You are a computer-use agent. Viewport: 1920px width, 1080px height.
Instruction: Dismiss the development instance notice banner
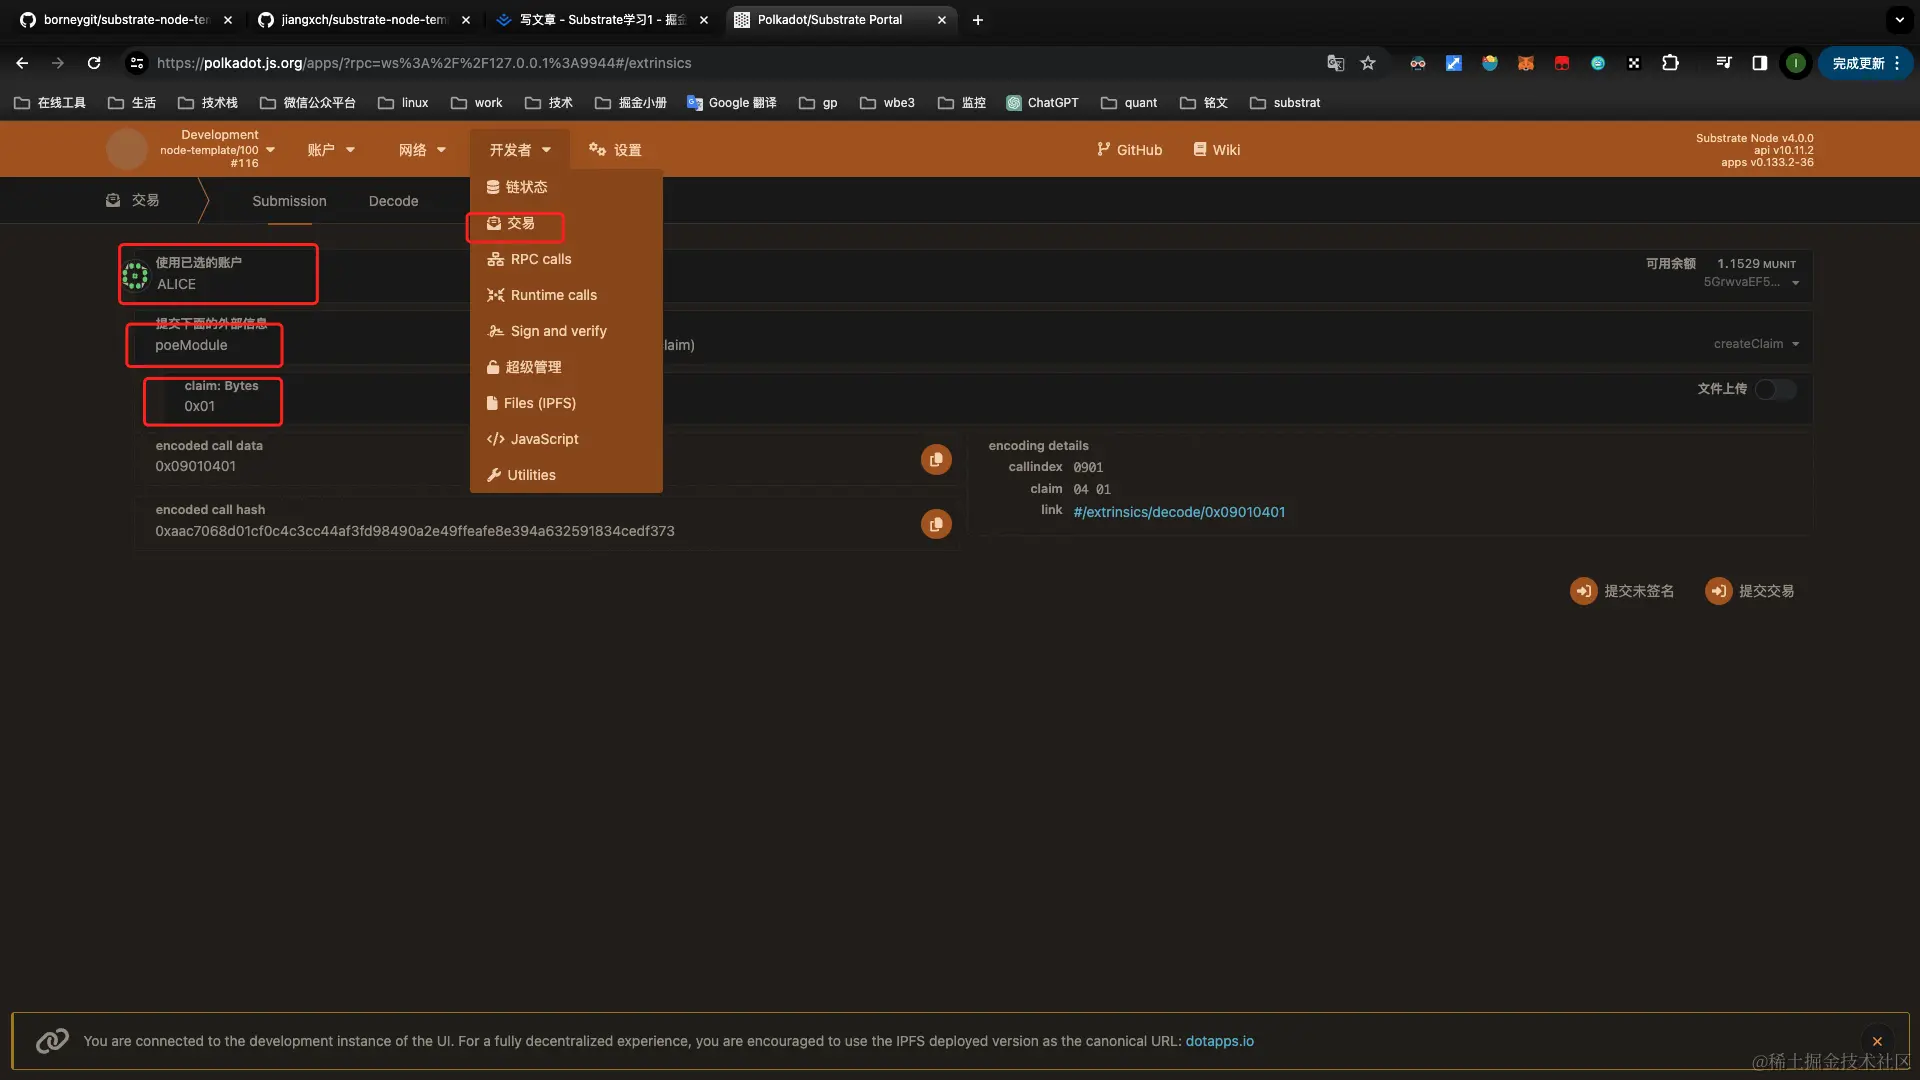coord(1877,1041)
